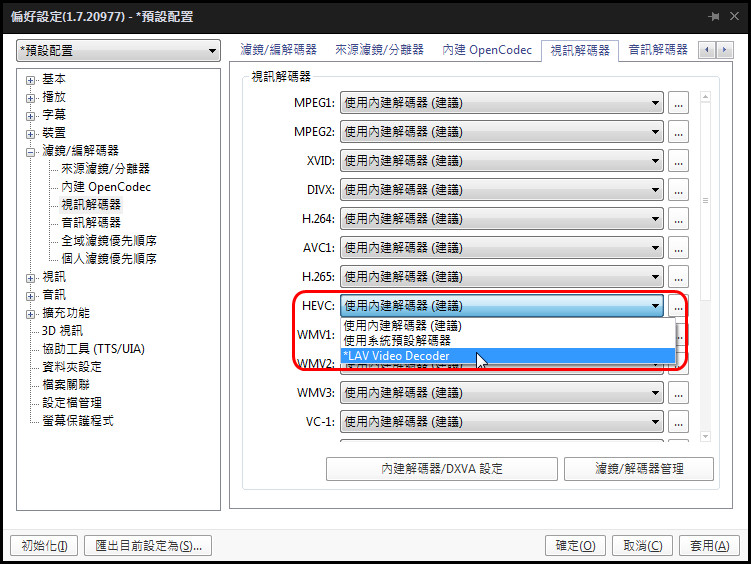Open the *預設配置 profile dropdown
This screenshot has height=564, width=751.
(118, 50)
